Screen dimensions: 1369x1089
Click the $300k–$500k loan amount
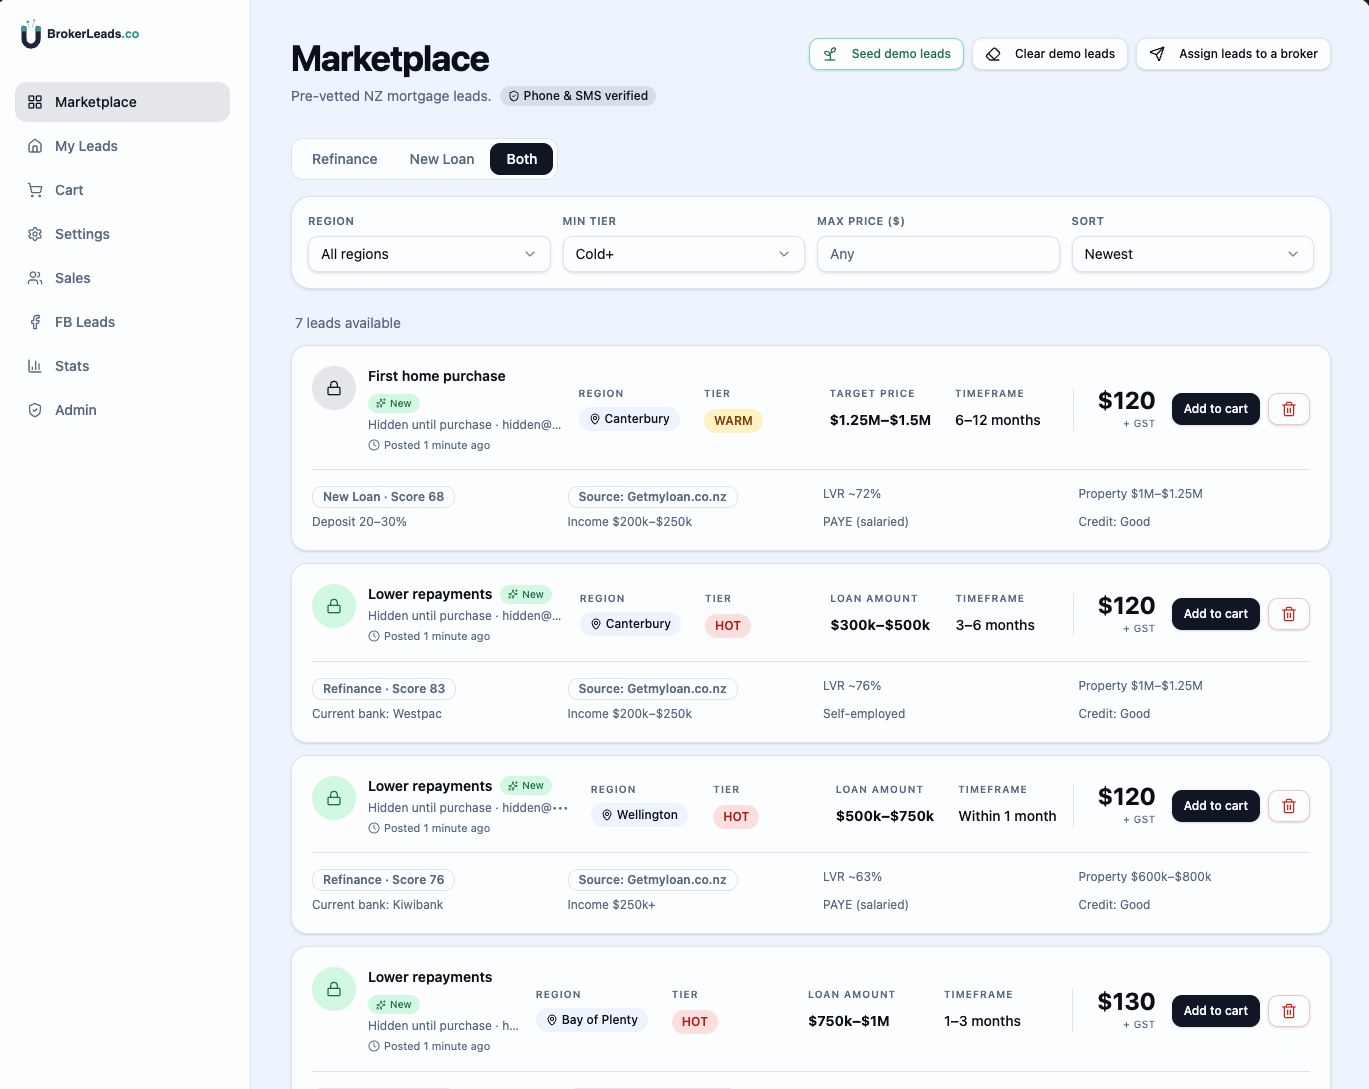pos(880,625)
